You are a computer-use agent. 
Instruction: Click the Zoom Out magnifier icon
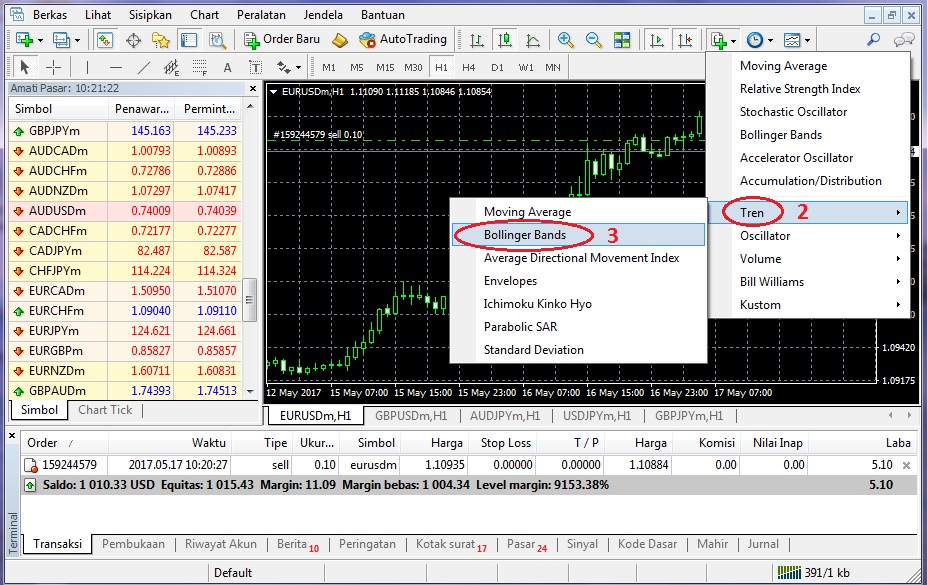(x=593, y=40)
